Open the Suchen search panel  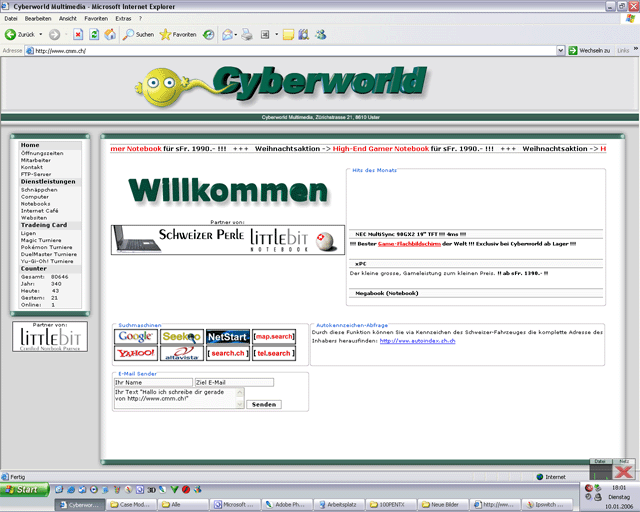coord(138,35)
